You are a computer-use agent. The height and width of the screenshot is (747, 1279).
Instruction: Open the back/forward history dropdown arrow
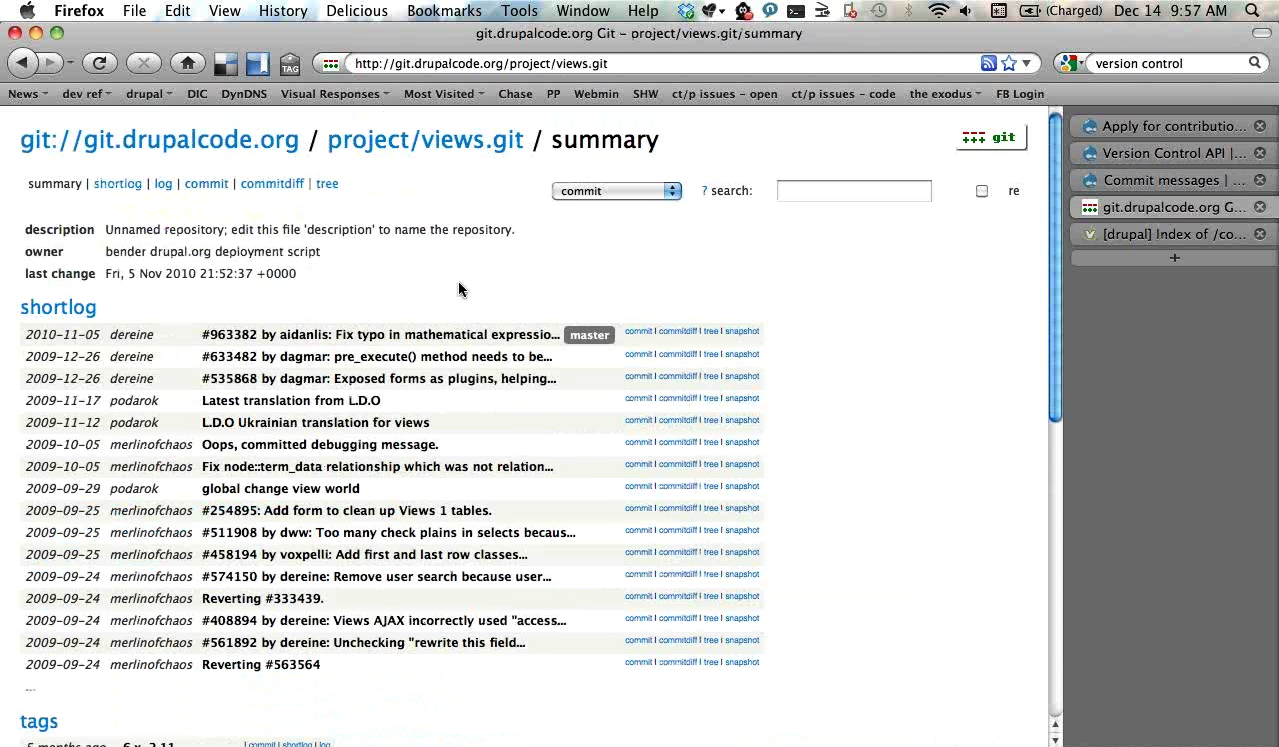click(69, 63)
